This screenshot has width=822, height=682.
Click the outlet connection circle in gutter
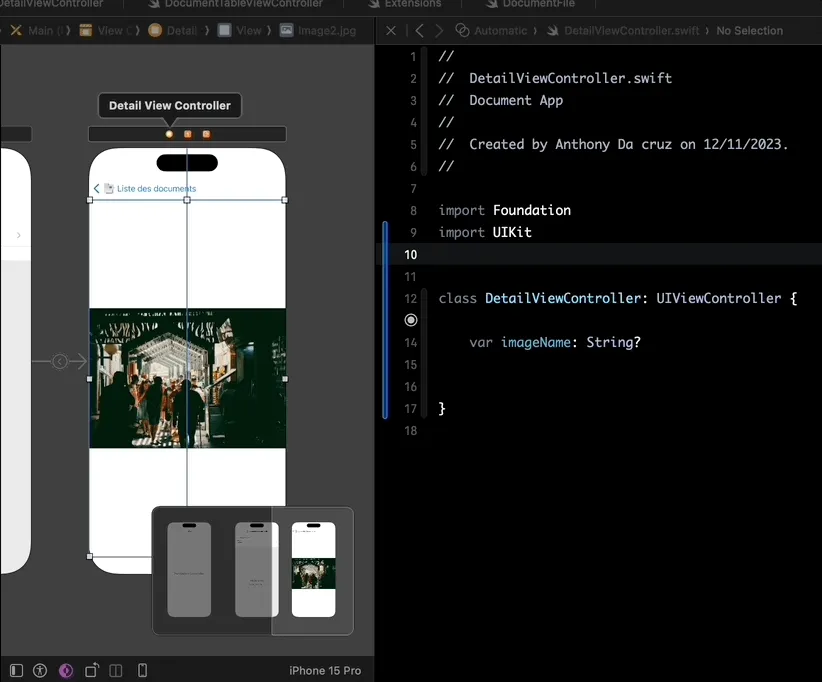411,320
